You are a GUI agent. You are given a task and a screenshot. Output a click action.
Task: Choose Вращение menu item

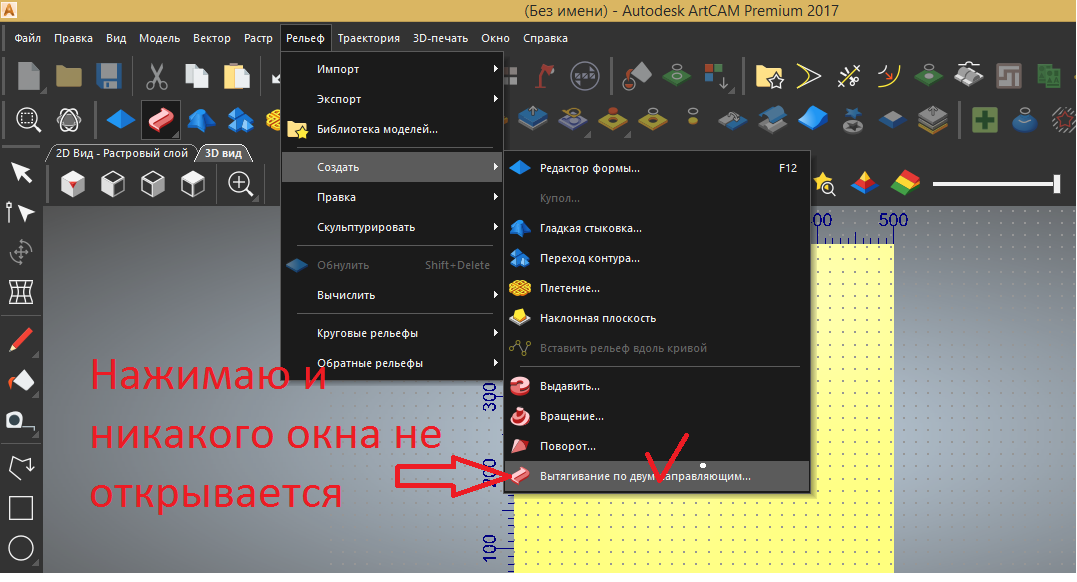pyautogui.click(x=657, y=416)
